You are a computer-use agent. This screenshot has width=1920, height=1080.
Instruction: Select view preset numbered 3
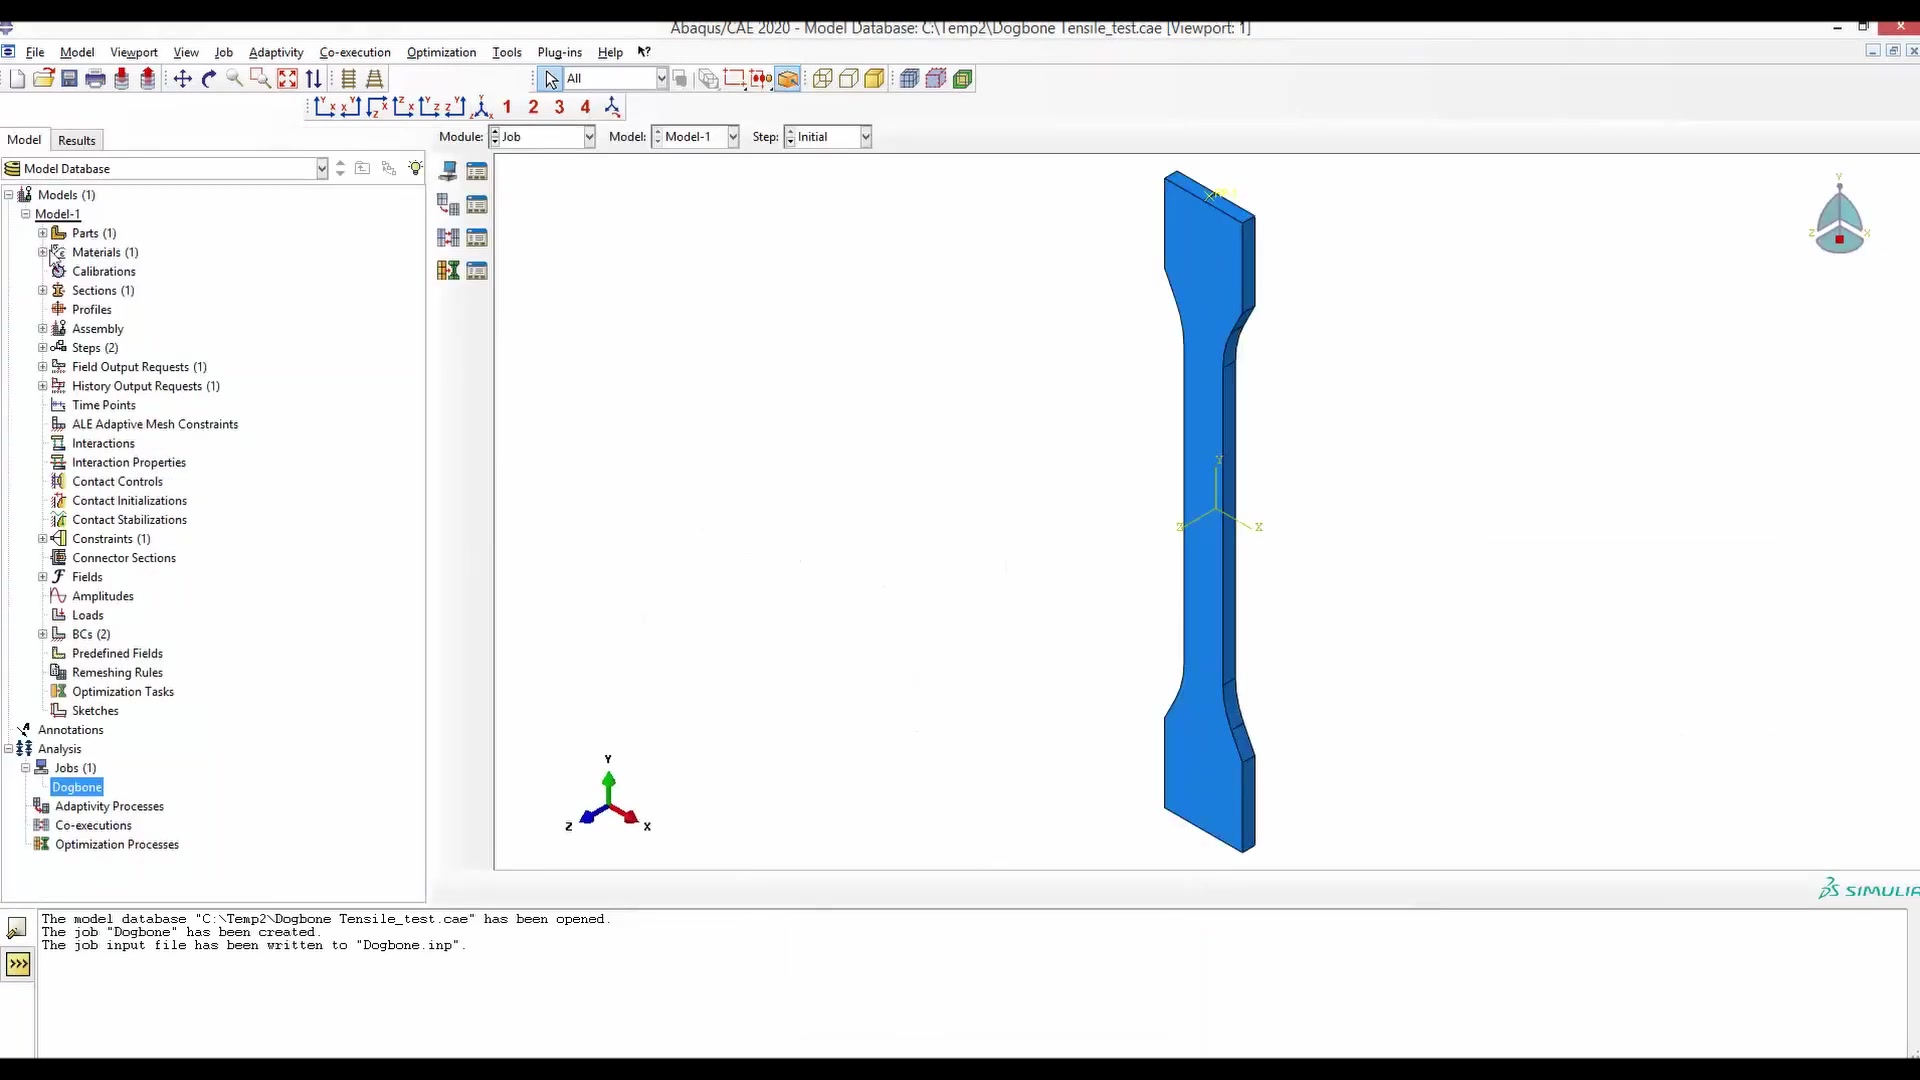[559, 107]
